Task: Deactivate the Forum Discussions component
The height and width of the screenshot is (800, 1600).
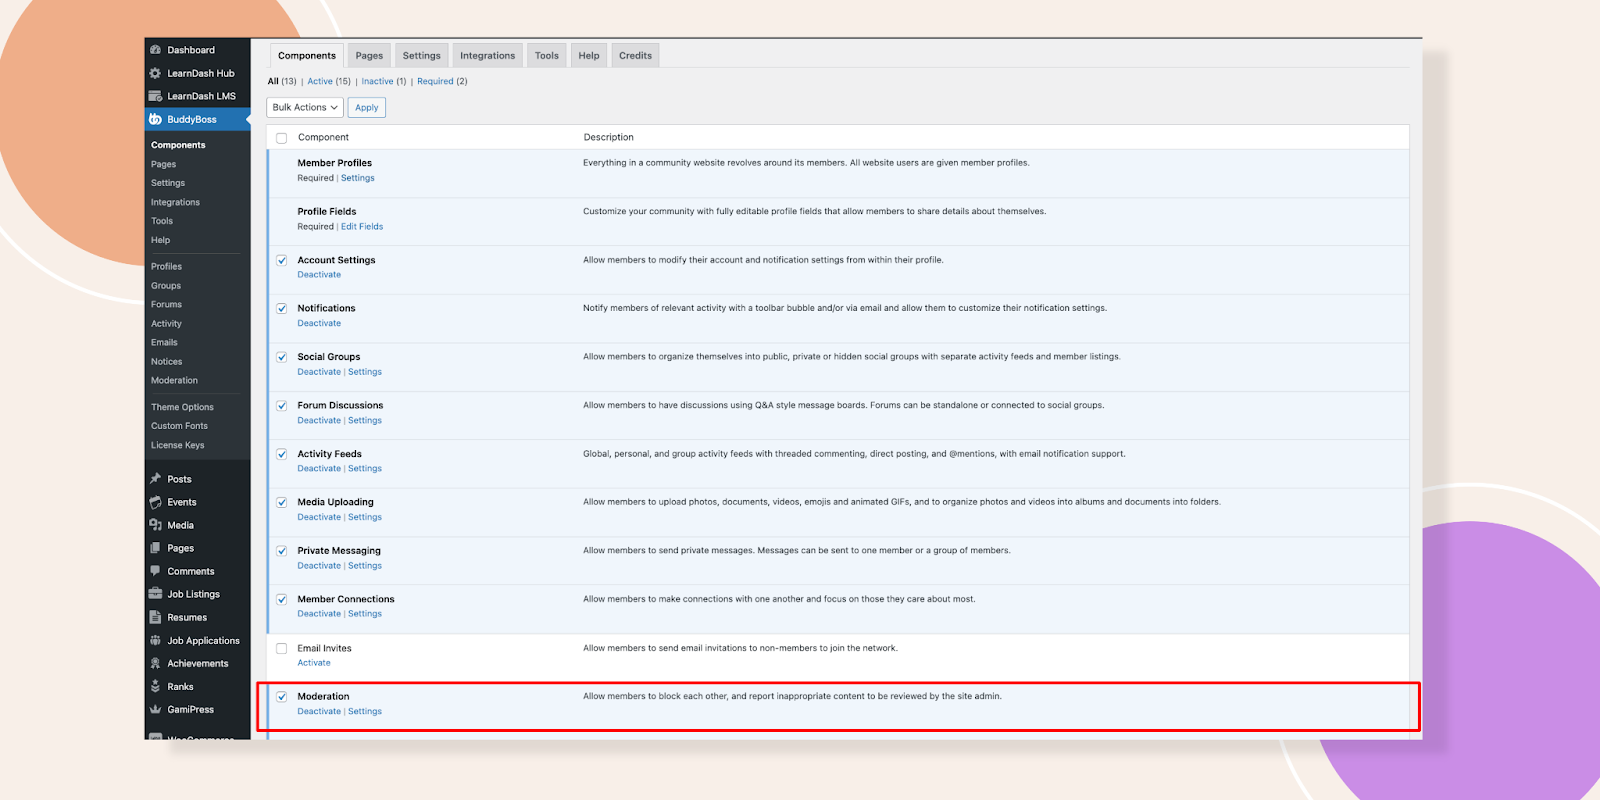Action: pos(319,421)
